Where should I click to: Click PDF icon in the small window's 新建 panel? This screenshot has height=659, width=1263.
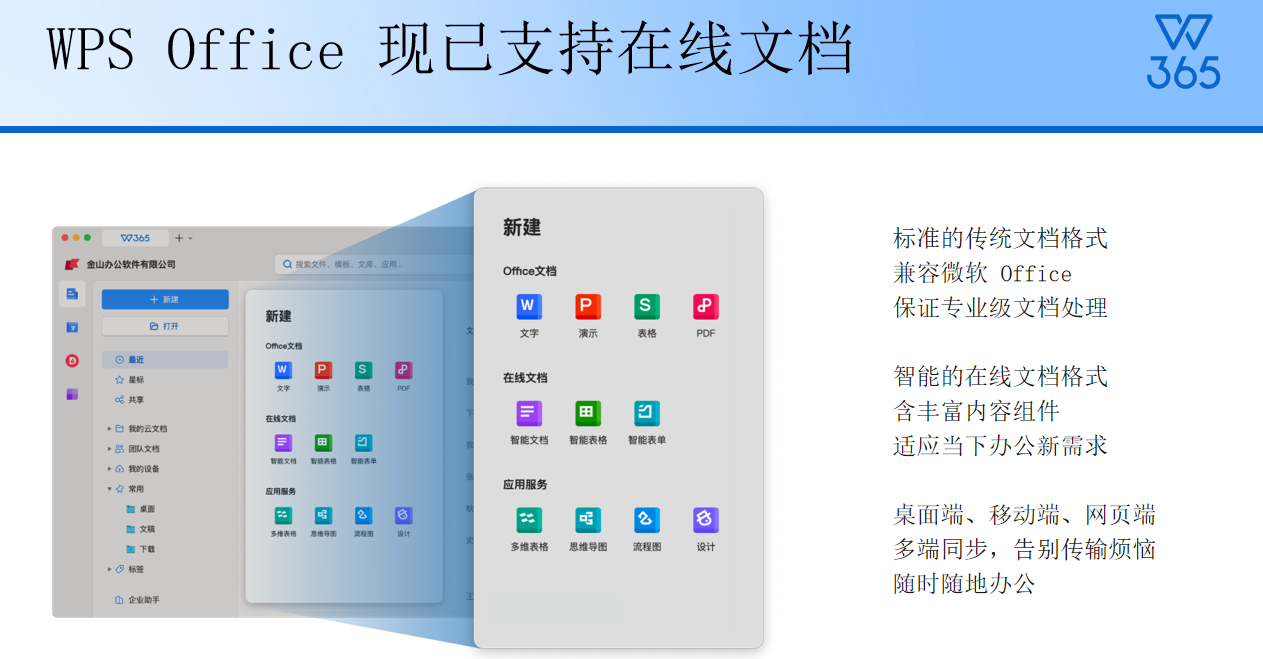click(404, 370)
